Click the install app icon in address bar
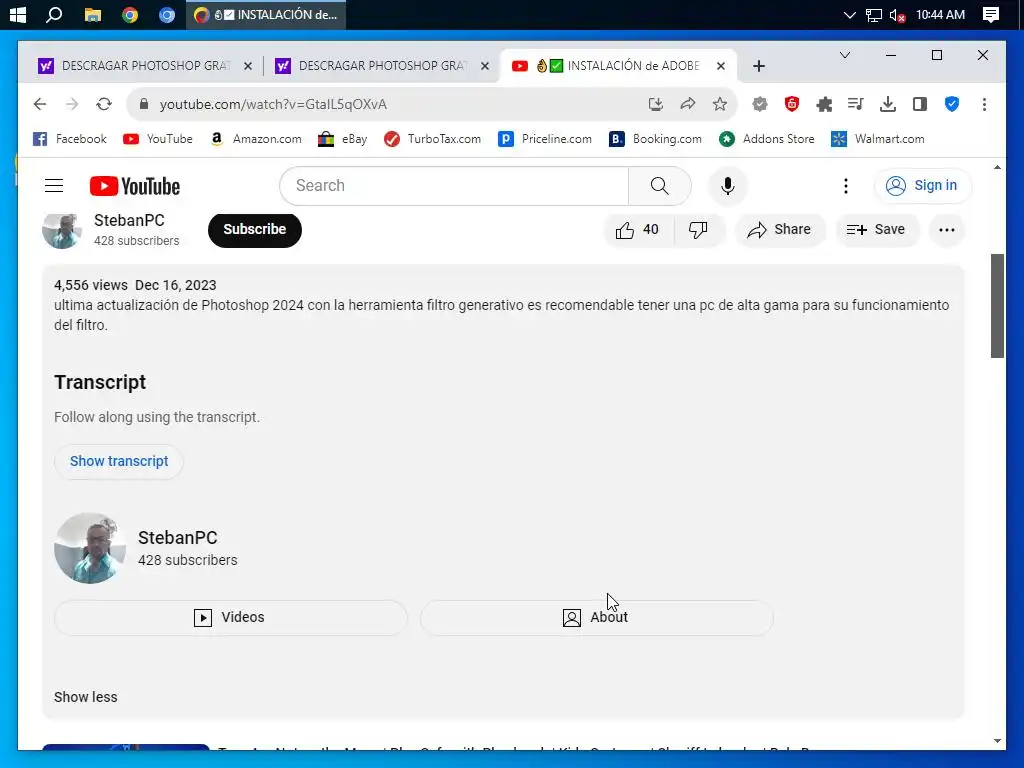 (x=656, y=104)
